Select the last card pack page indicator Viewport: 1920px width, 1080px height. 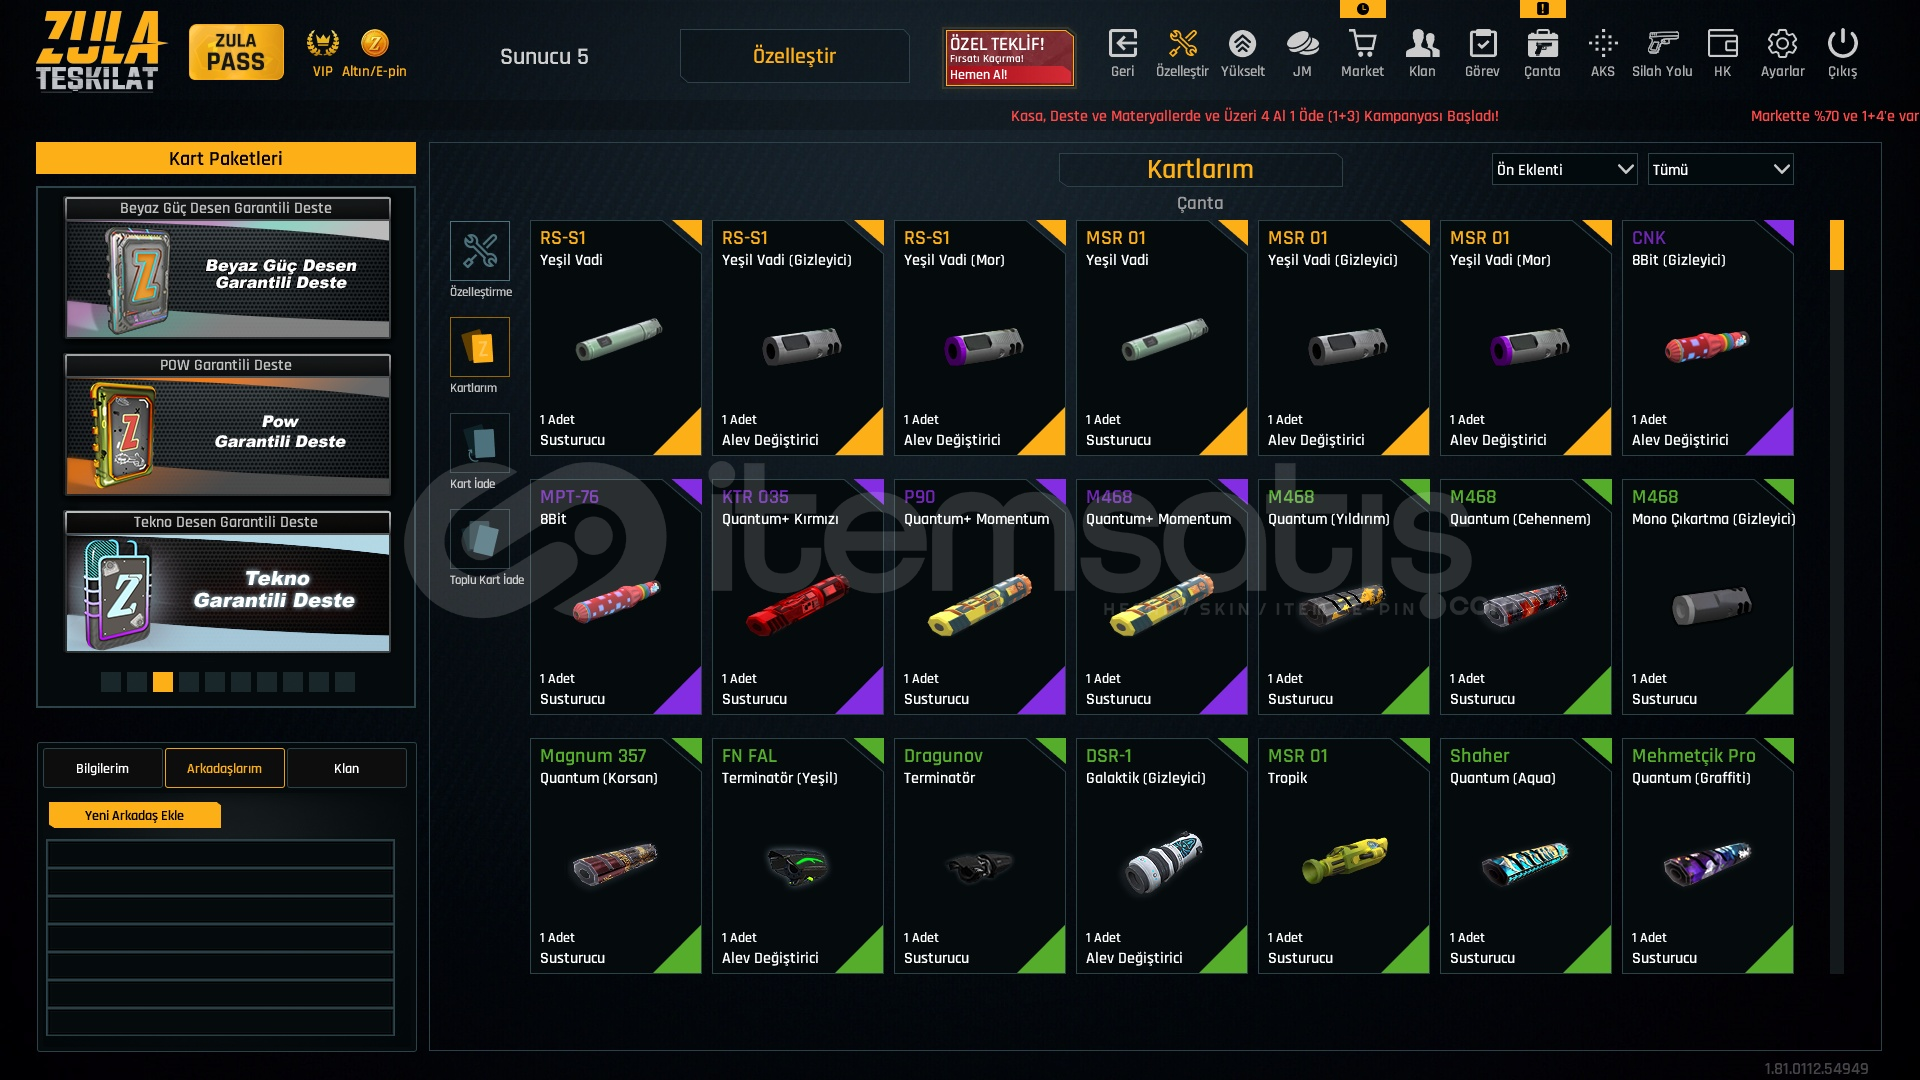pyautogui.click(x=345, y=682)
